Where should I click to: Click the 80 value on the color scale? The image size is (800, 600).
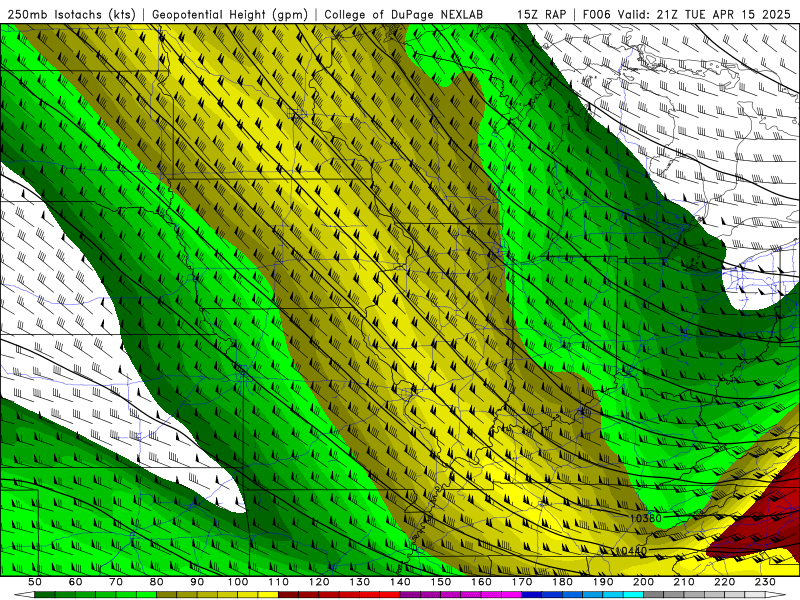tap(157, 582)
